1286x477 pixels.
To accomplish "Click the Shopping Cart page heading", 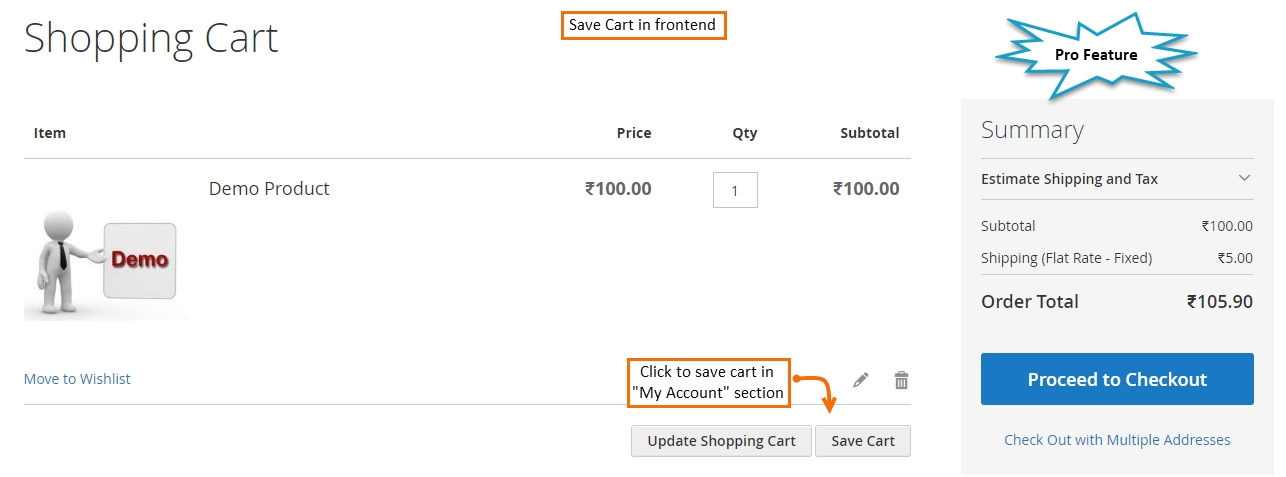I will click(x=151, y=38).
